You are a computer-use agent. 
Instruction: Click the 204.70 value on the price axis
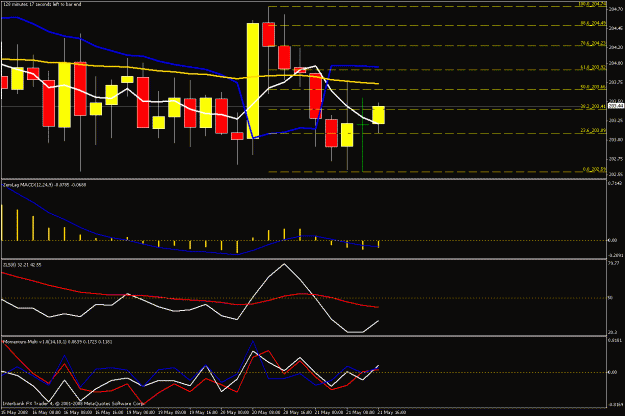(x=615, y=8)
